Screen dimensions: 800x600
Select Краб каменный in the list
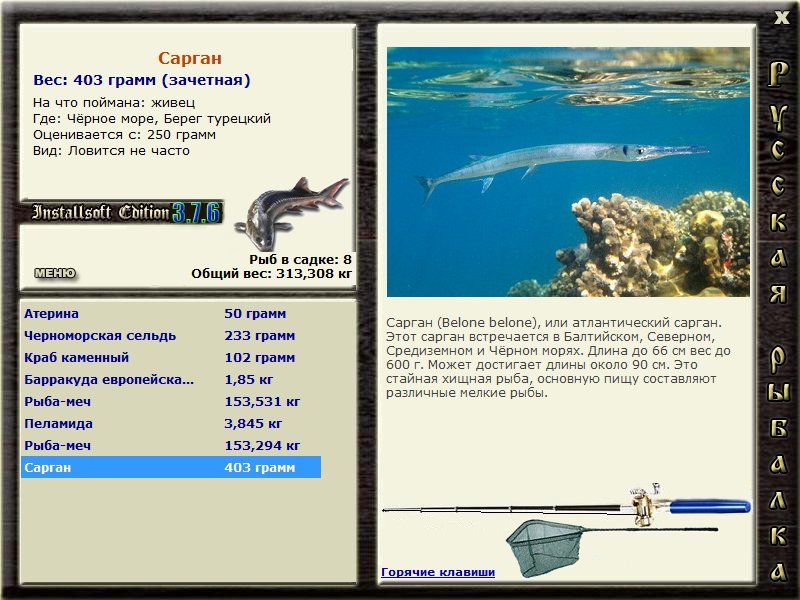pos(171,357)
